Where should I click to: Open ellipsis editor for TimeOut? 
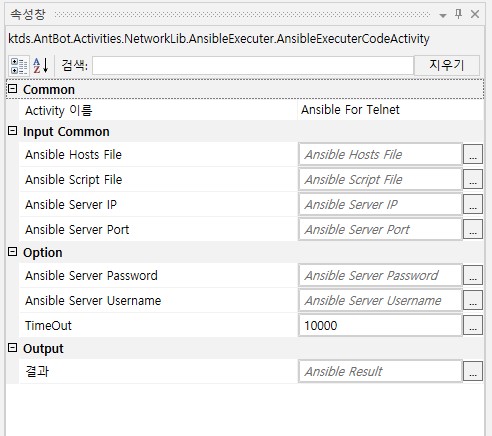(x=473, y=325)
